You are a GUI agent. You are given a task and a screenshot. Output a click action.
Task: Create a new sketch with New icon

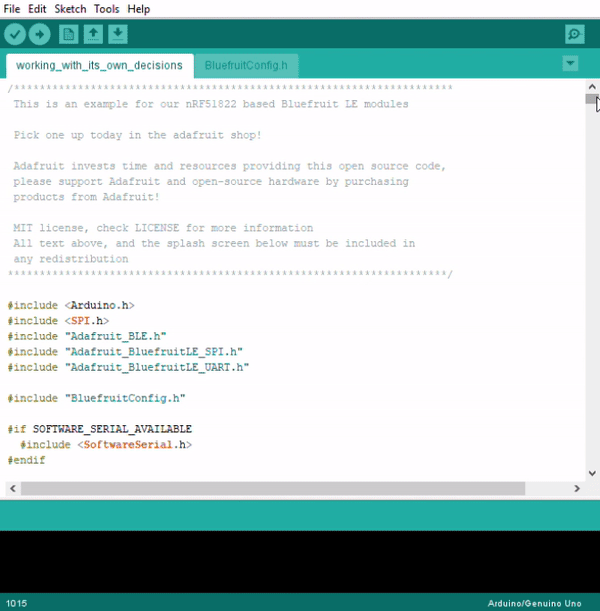68,35
